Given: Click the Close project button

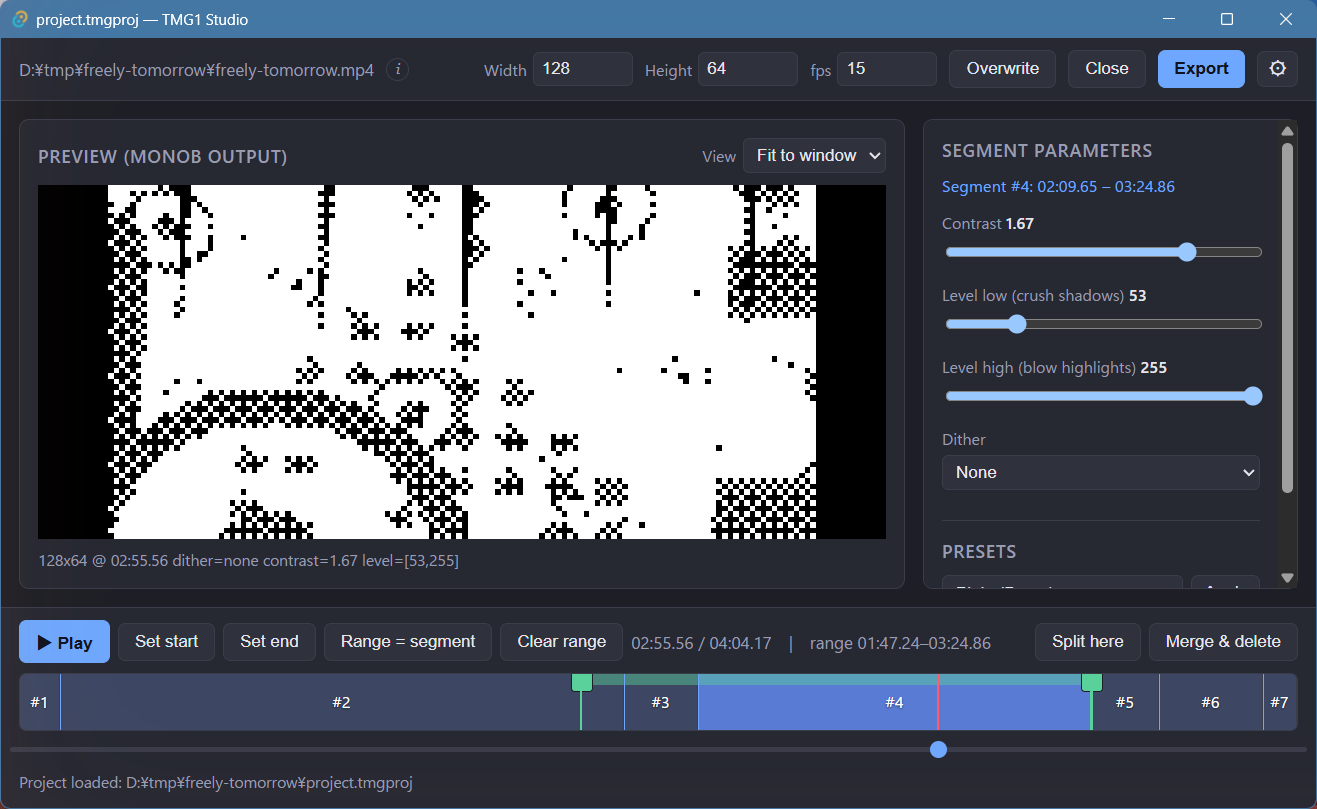Looking at the screenshot, I should click(1107, 69).
